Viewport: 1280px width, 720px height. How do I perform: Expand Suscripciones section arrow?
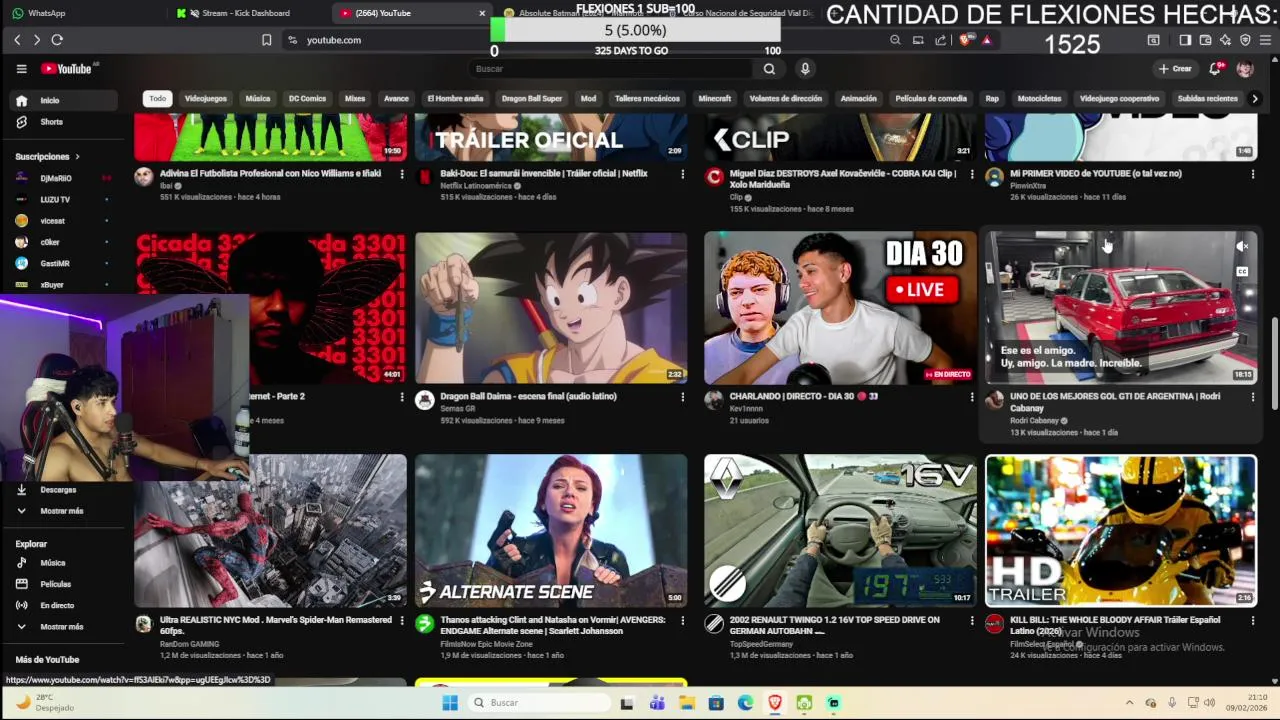pos(77,157)
